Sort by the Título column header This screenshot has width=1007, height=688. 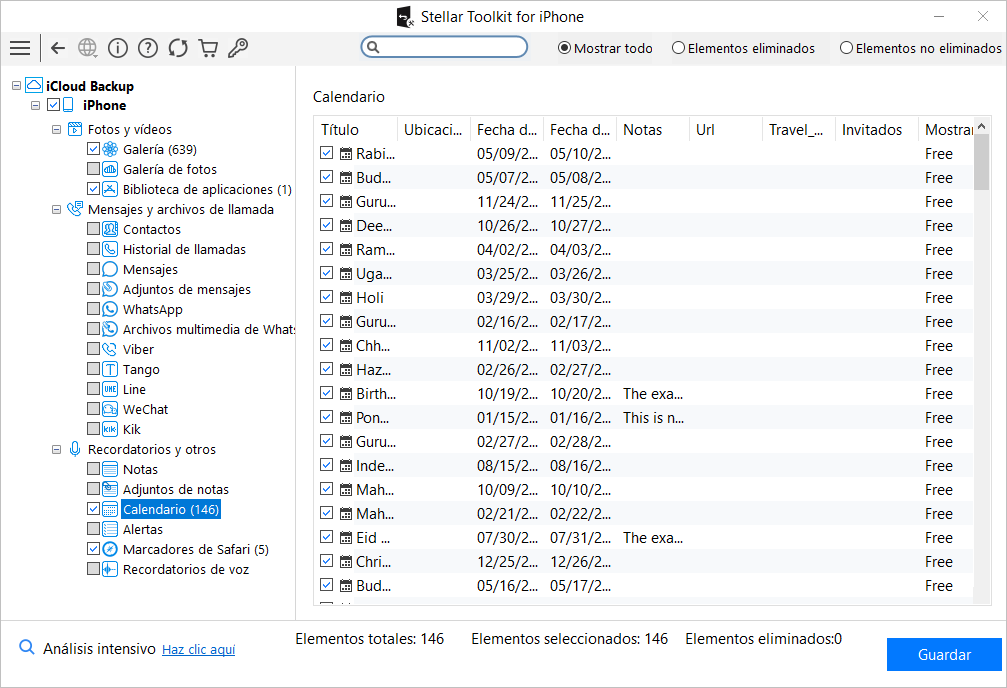click(x=340, y=130)
